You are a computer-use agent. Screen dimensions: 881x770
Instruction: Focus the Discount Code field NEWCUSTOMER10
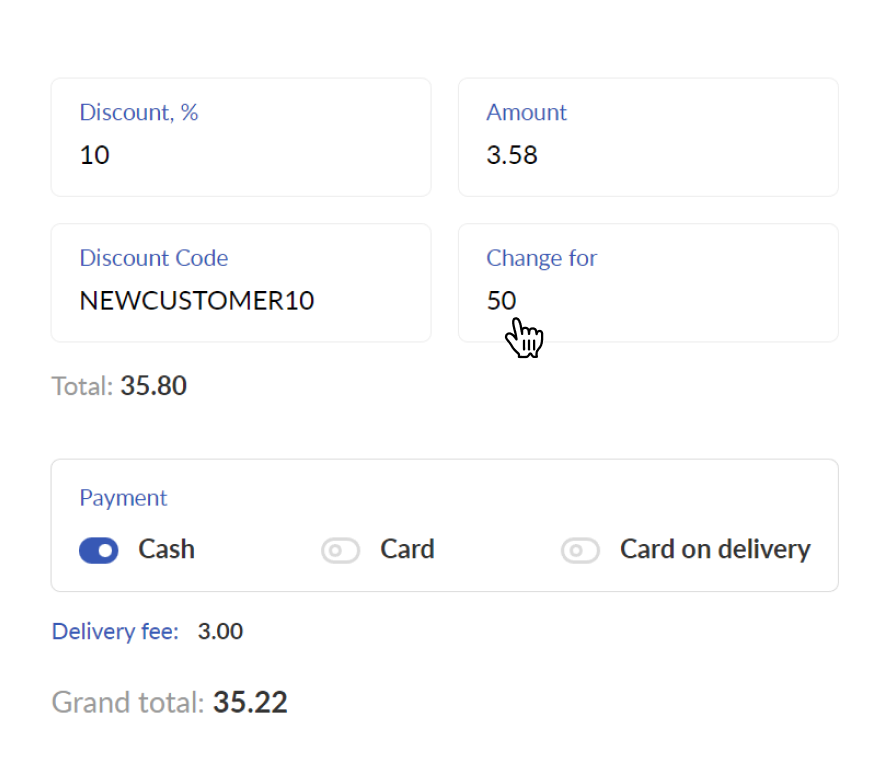pyautogui.click(x=241, y=283)
